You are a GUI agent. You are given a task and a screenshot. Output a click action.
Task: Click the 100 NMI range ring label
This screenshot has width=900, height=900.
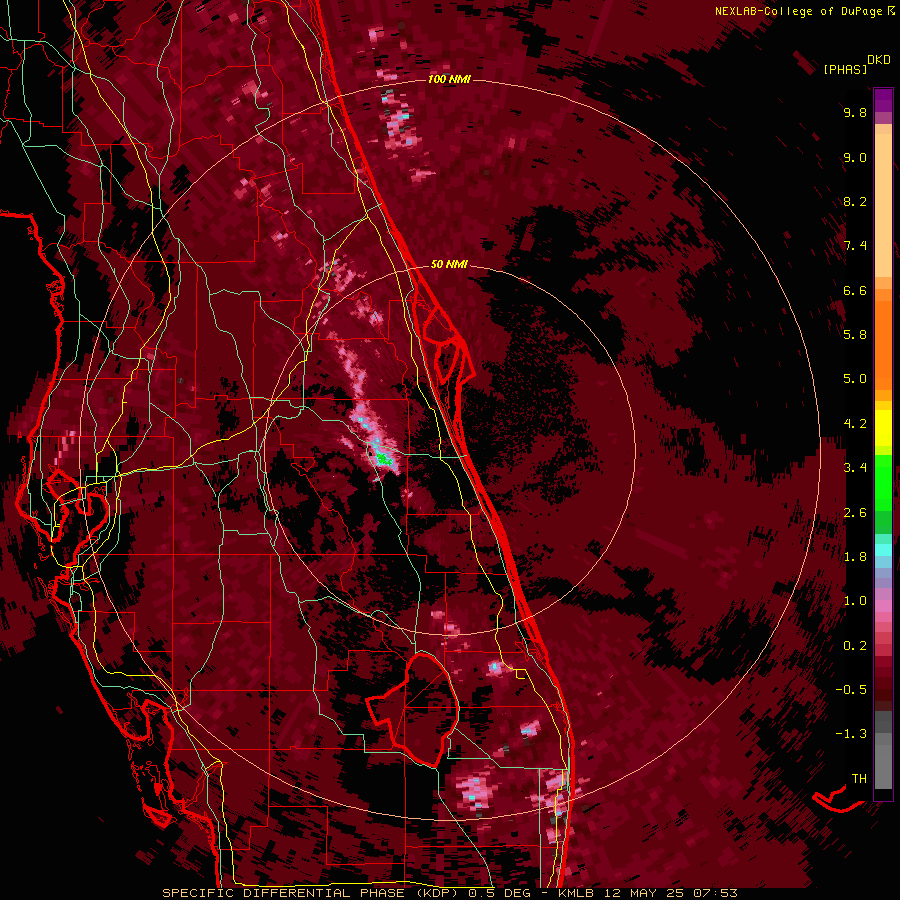click(x=449, y=79)
